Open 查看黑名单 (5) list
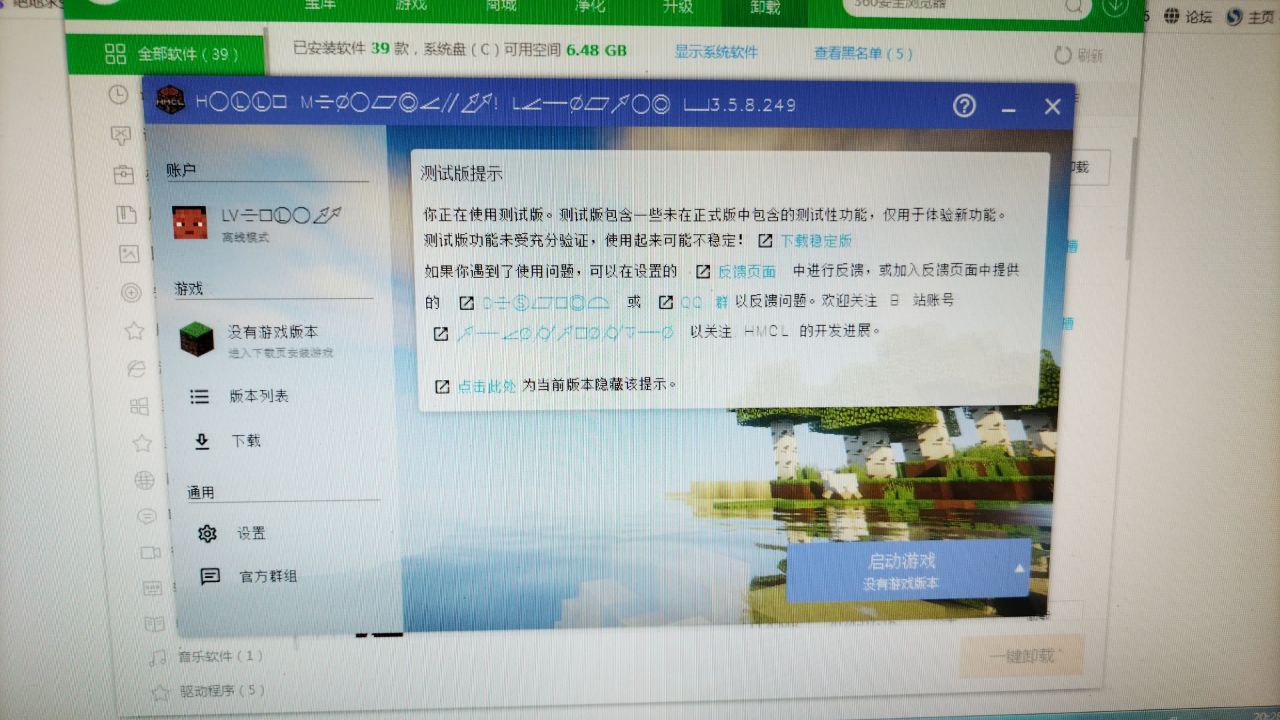The height and width of the screenshot is (720, 1280). click(x=862, y=53)
